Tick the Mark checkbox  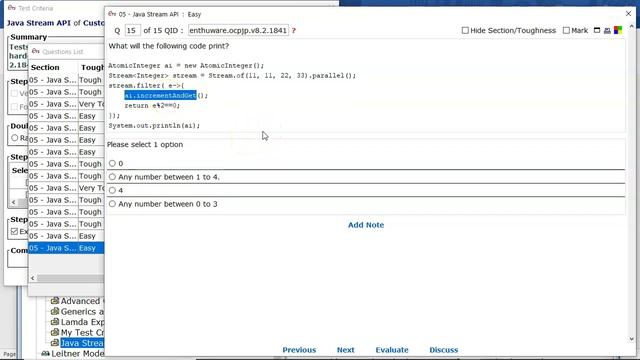(x=566, y=30)
